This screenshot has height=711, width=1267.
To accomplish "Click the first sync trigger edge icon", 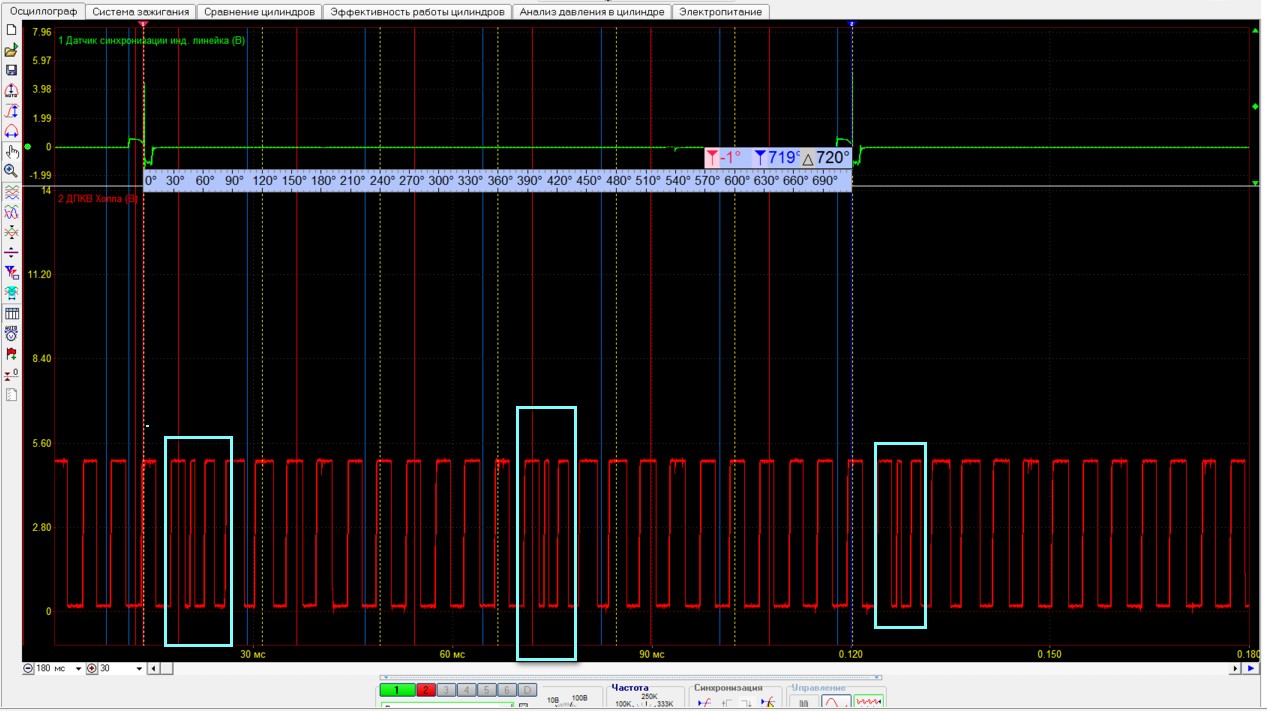I will click(704, 702).
